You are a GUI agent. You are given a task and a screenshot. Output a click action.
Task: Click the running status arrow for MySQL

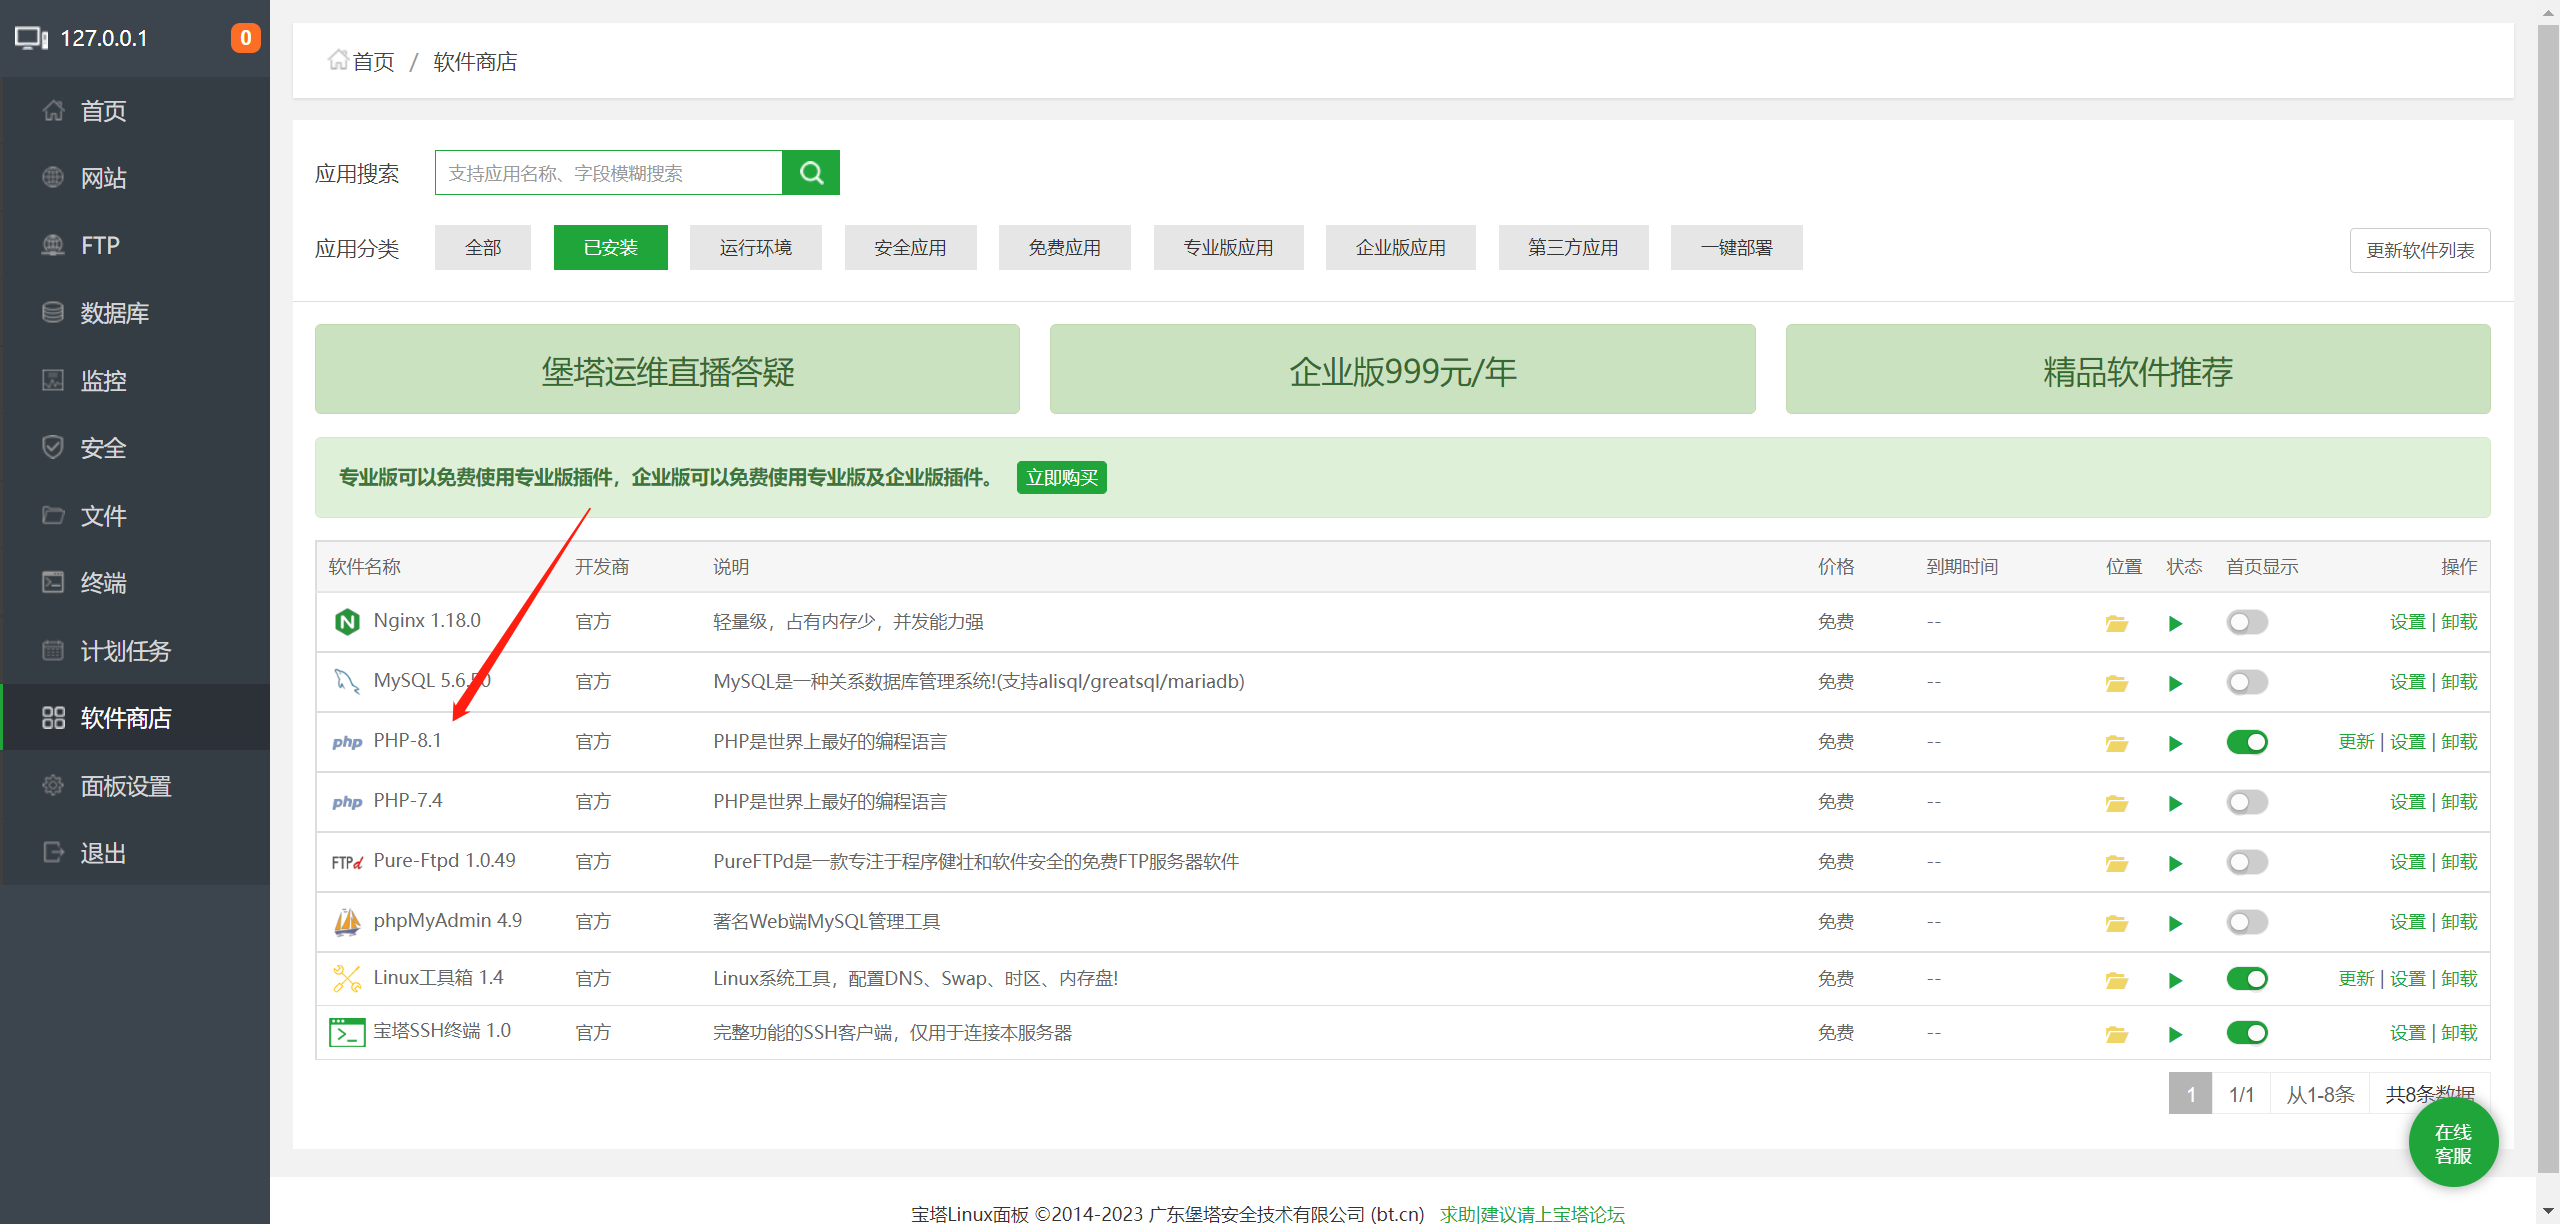[2175, 683]
